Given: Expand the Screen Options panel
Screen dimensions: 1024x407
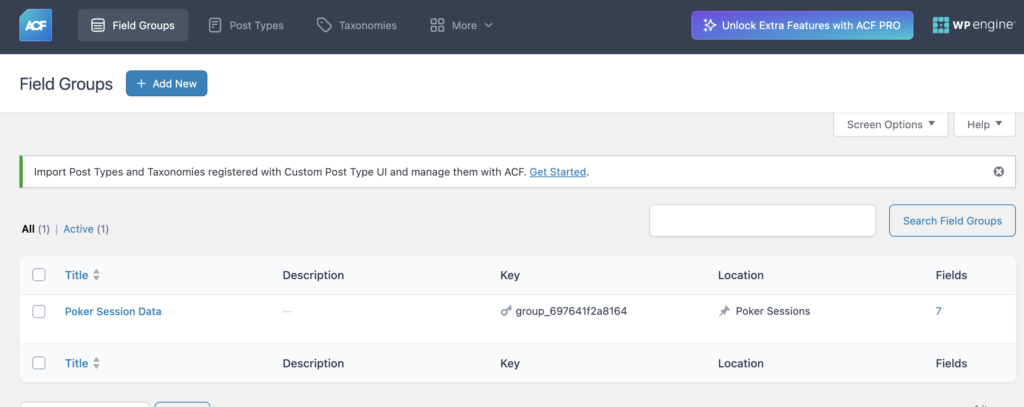Looking at the screenshot, I should tap(891, 125).
